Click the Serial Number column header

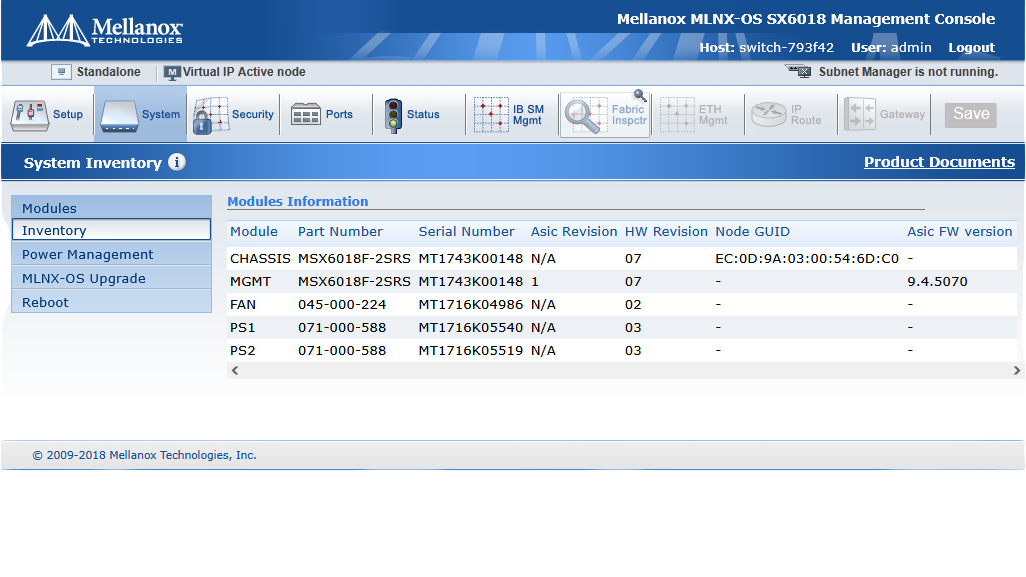point(467,232)
